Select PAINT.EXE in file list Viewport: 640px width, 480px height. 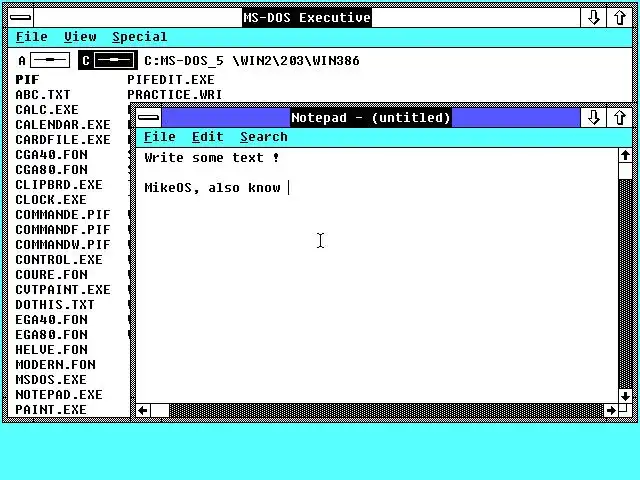click(51, 409)
